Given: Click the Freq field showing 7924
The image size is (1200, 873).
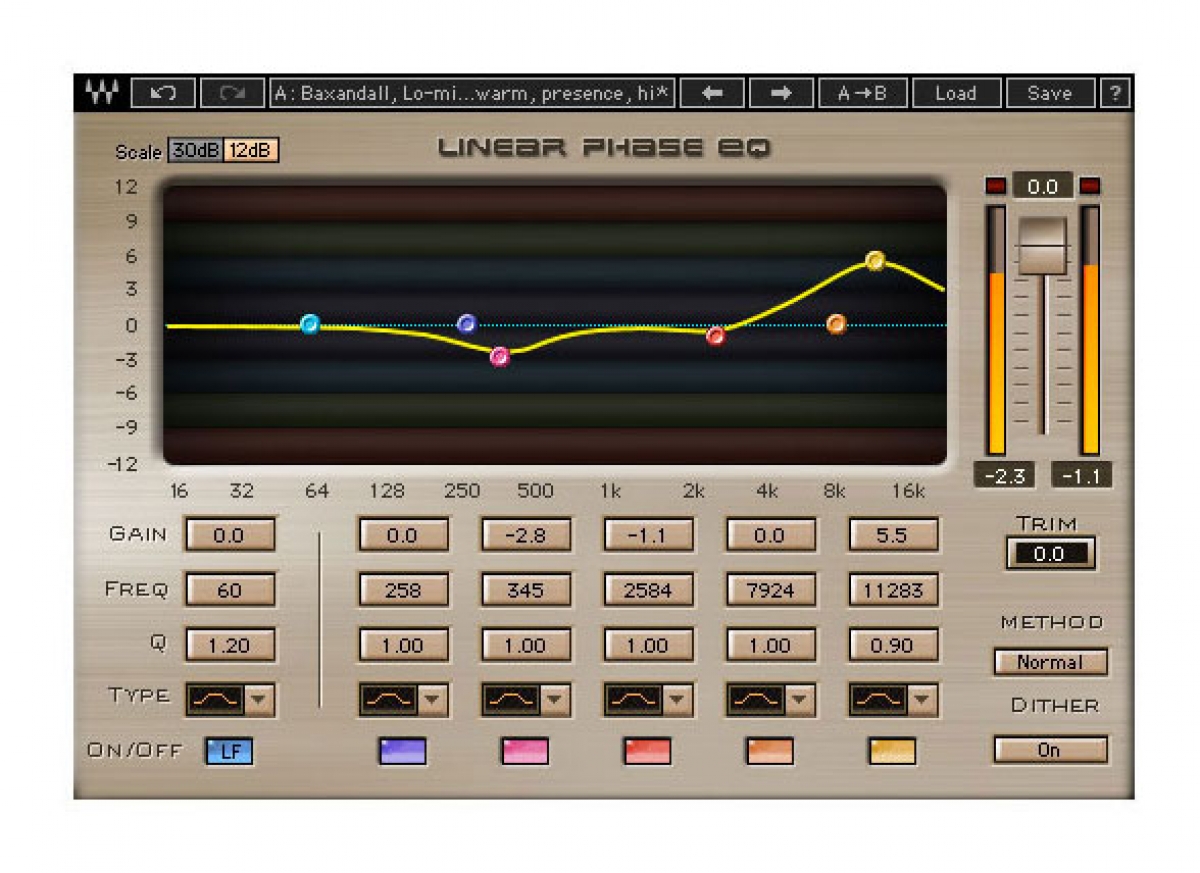Looking at the screenshot, I should pos(770,590).
